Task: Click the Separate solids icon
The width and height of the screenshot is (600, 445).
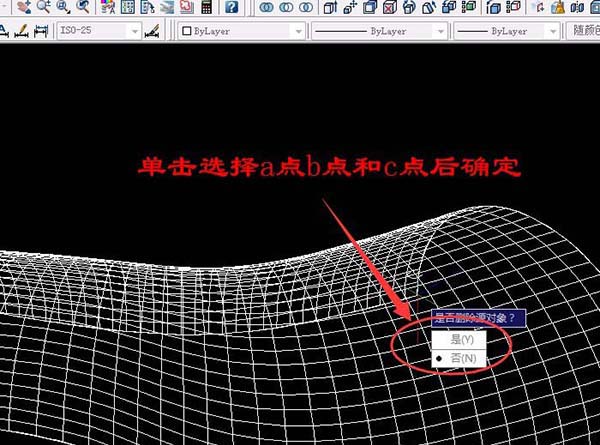Action: 577,7
